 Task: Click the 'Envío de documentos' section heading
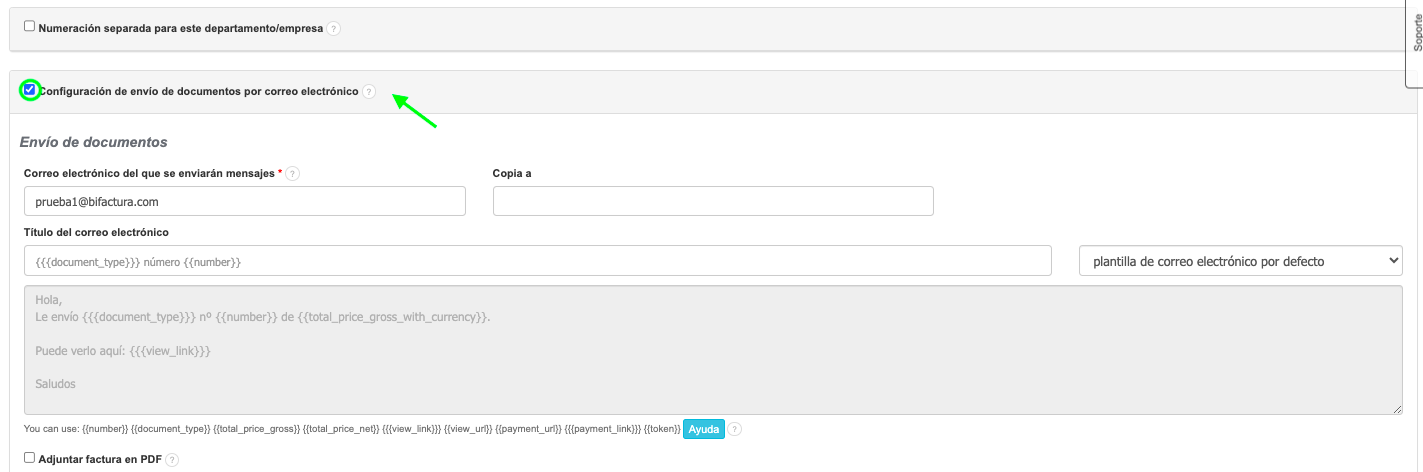94,142
